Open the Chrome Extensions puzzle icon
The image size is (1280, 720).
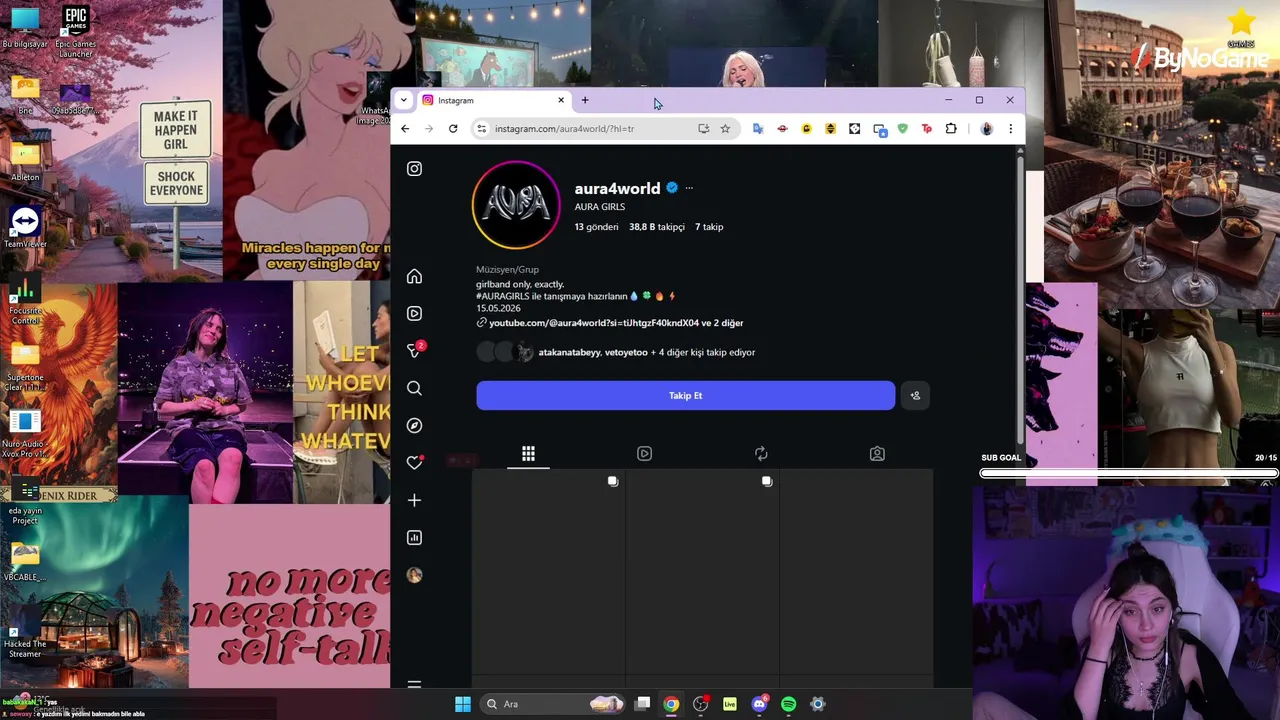pos(951,128)
